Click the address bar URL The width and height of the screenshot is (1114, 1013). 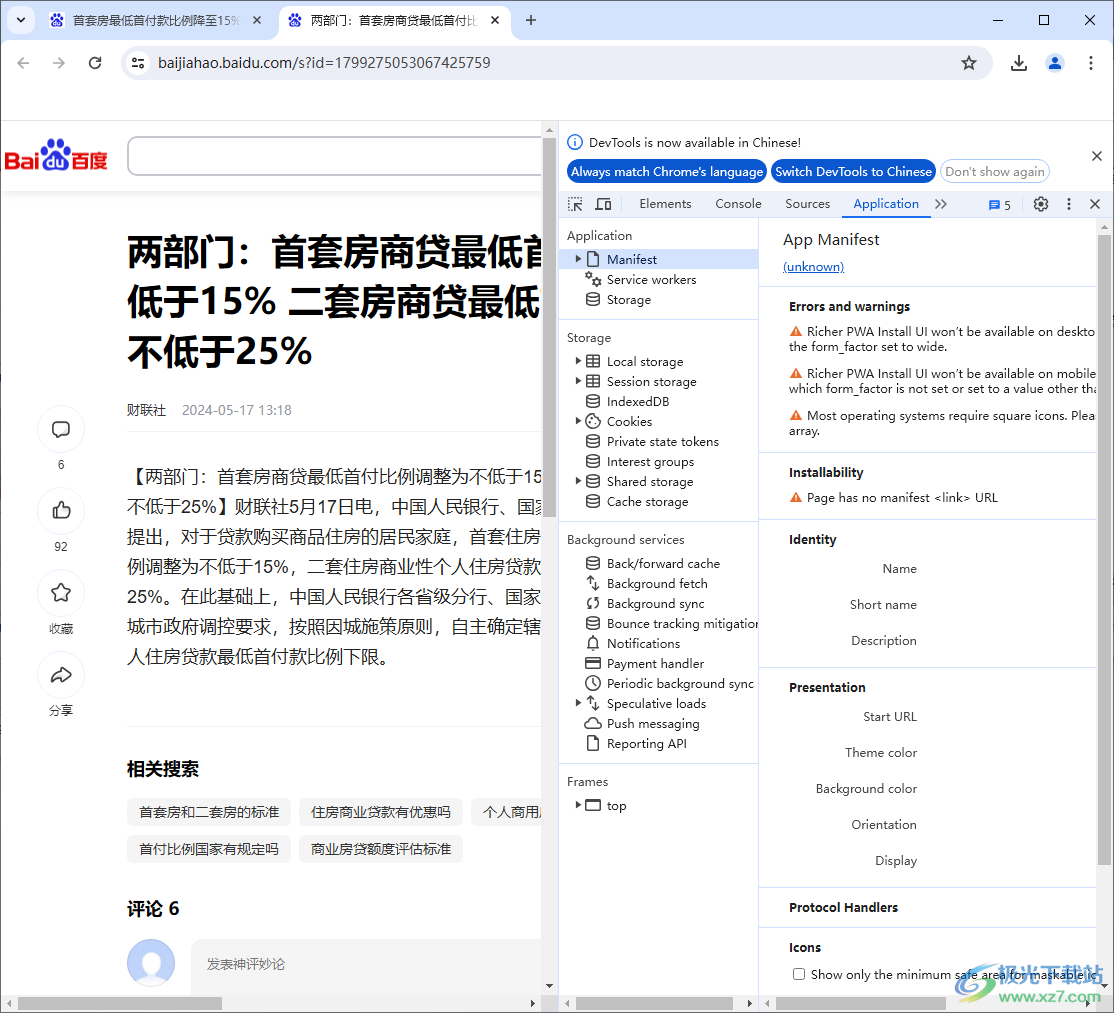pyautogui.click(x=324, y=63)
